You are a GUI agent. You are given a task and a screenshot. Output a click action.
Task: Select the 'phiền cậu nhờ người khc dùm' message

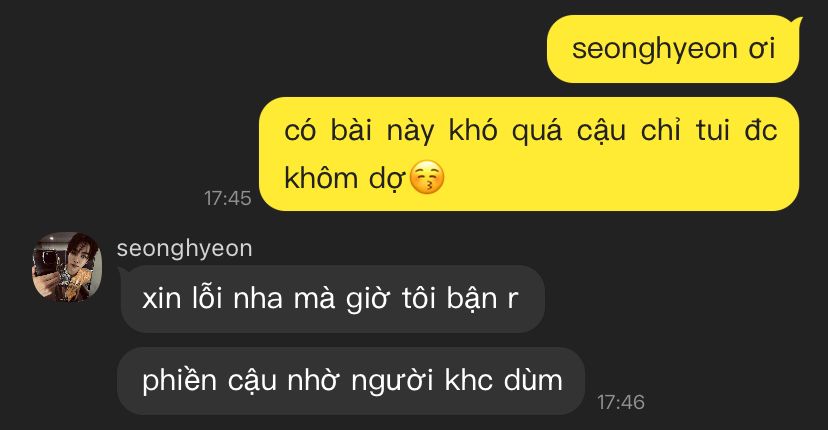(351, 381)
